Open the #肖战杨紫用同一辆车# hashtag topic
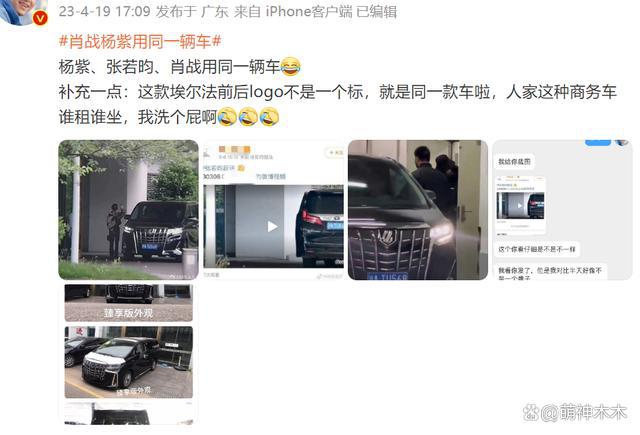The image size is (640, 435). point(140,41)
